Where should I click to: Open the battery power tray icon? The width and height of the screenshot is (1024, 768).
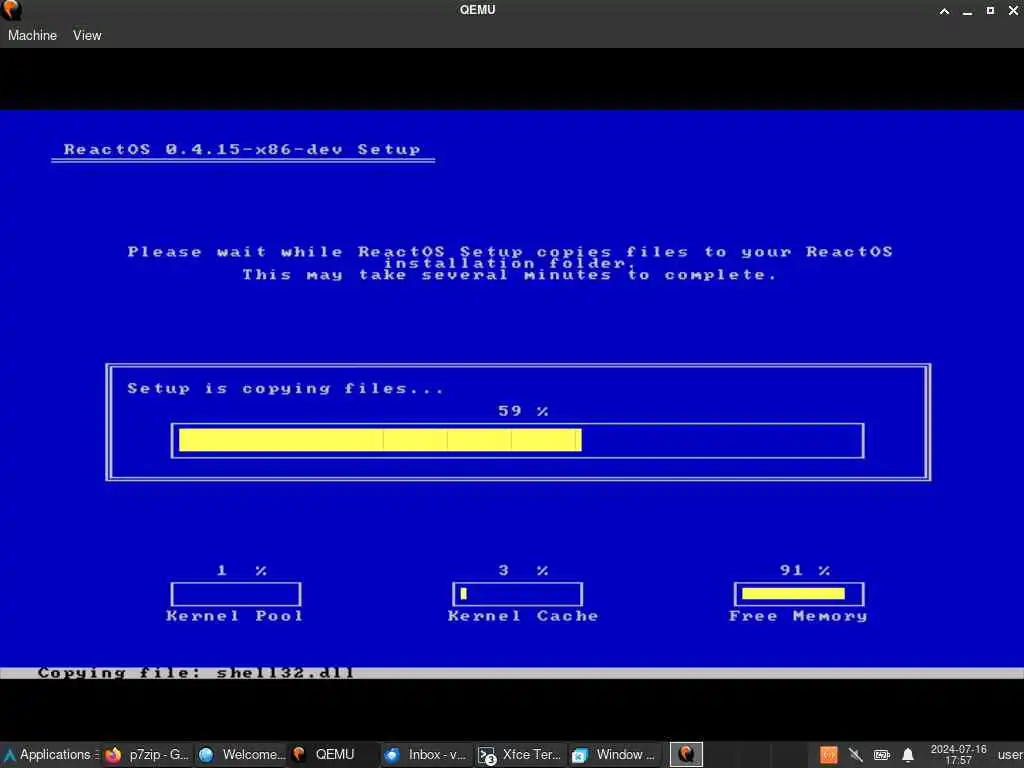click(x=882, y=755)
